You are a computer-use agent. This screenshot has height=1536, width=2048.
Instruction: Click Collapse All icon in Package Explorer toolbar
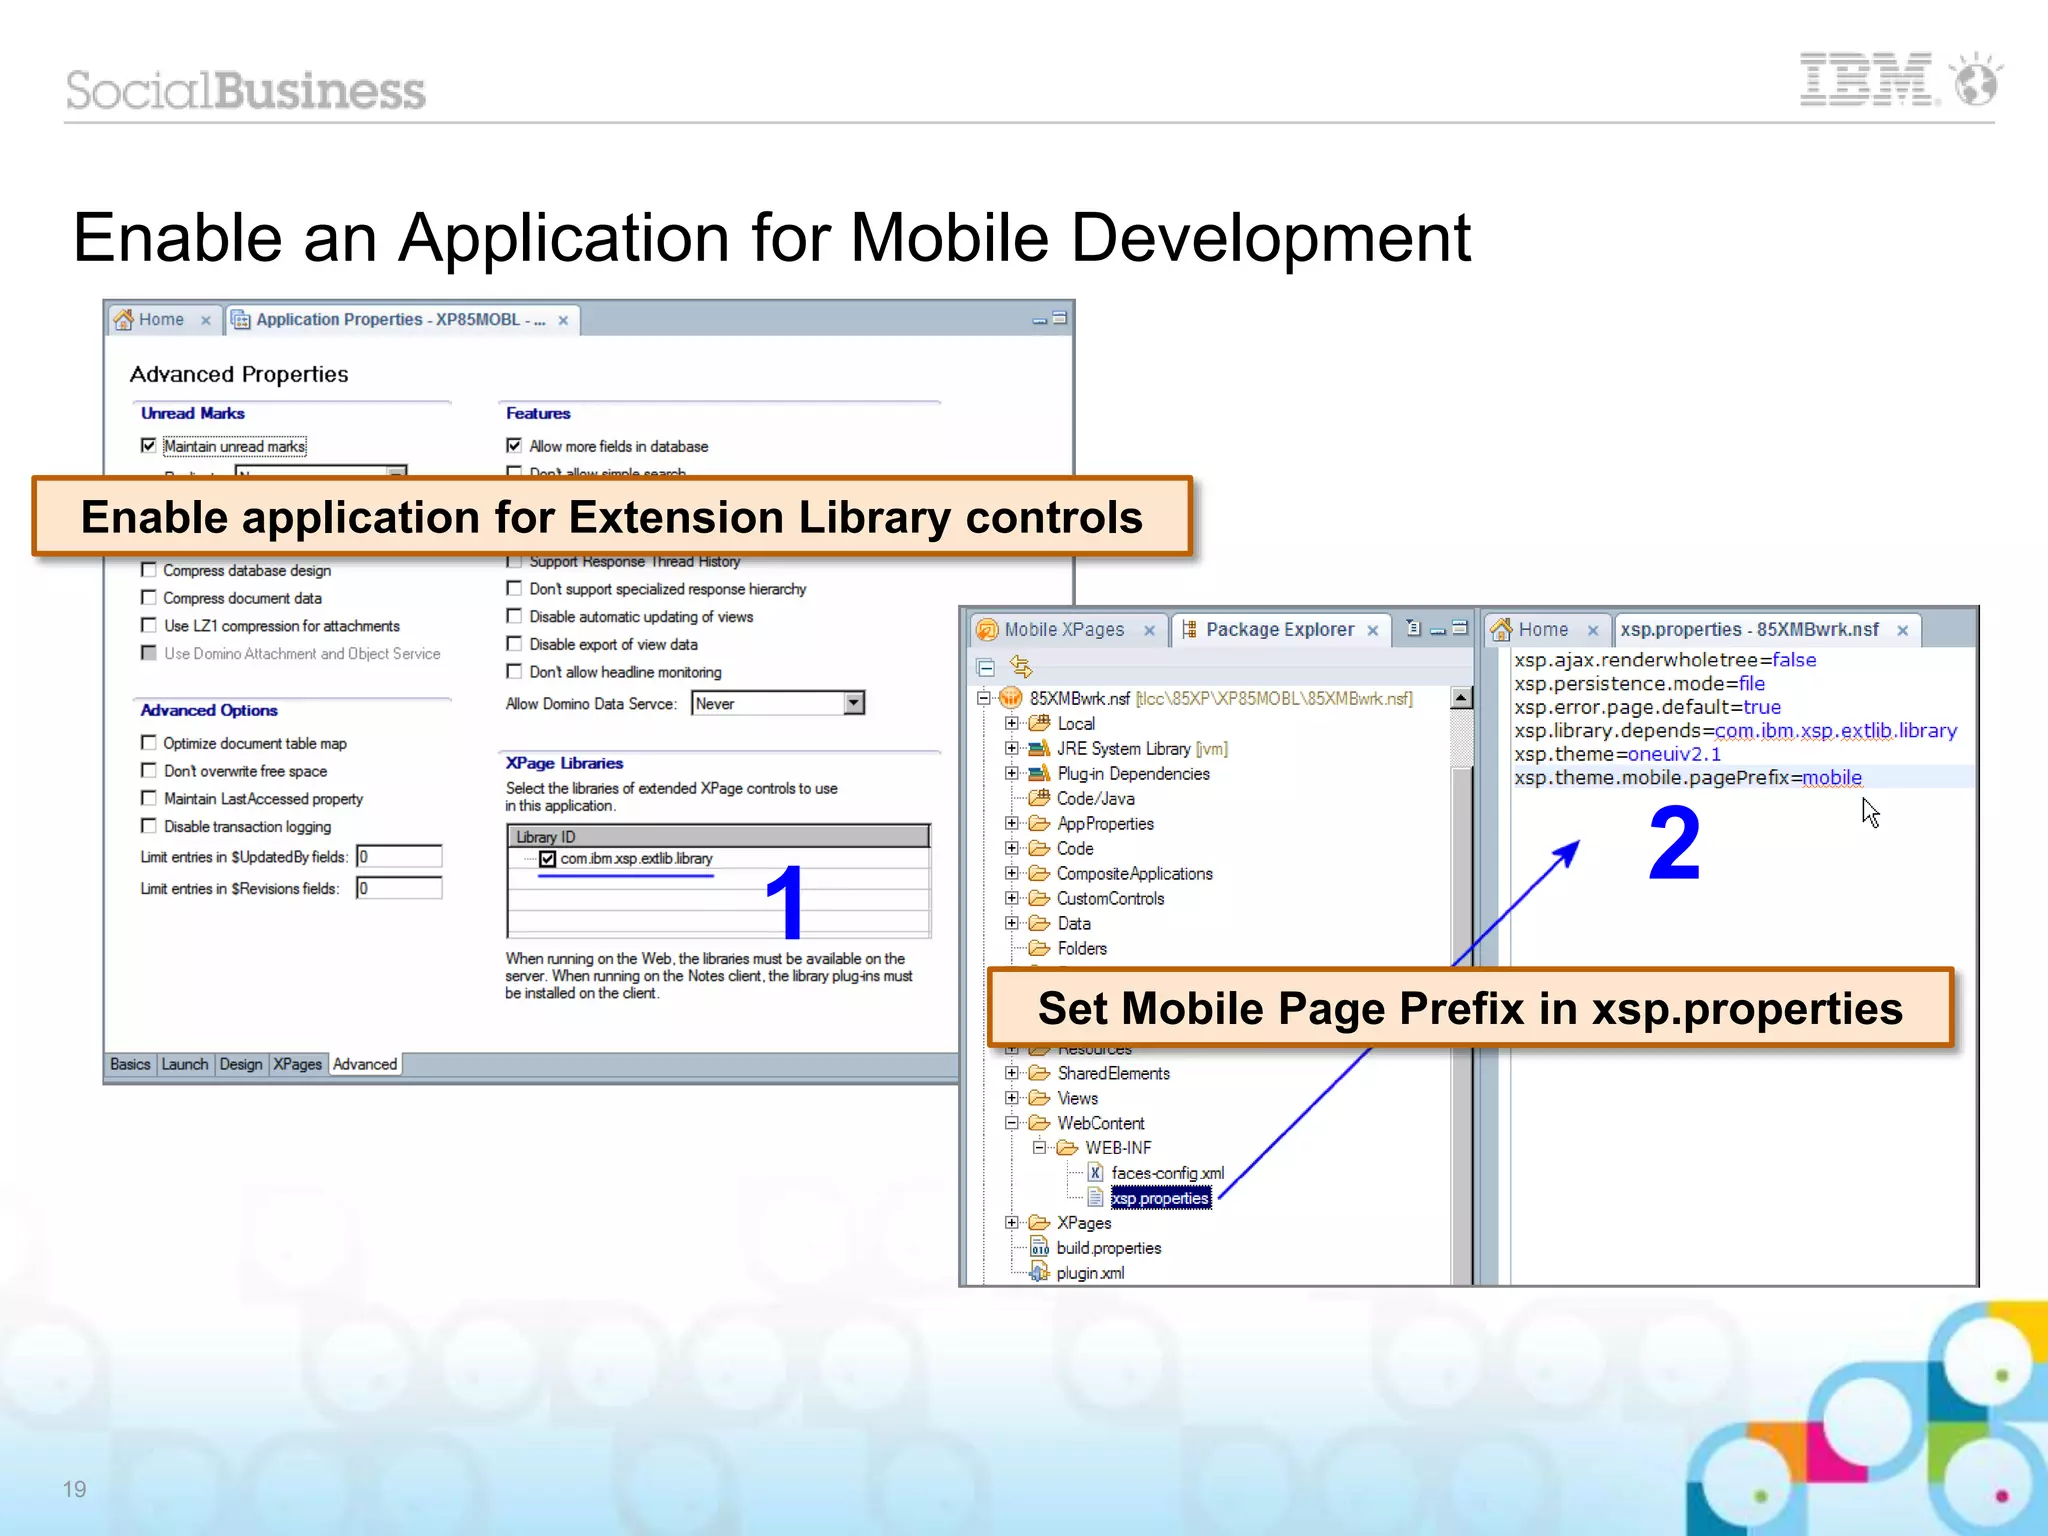[986, 667]
